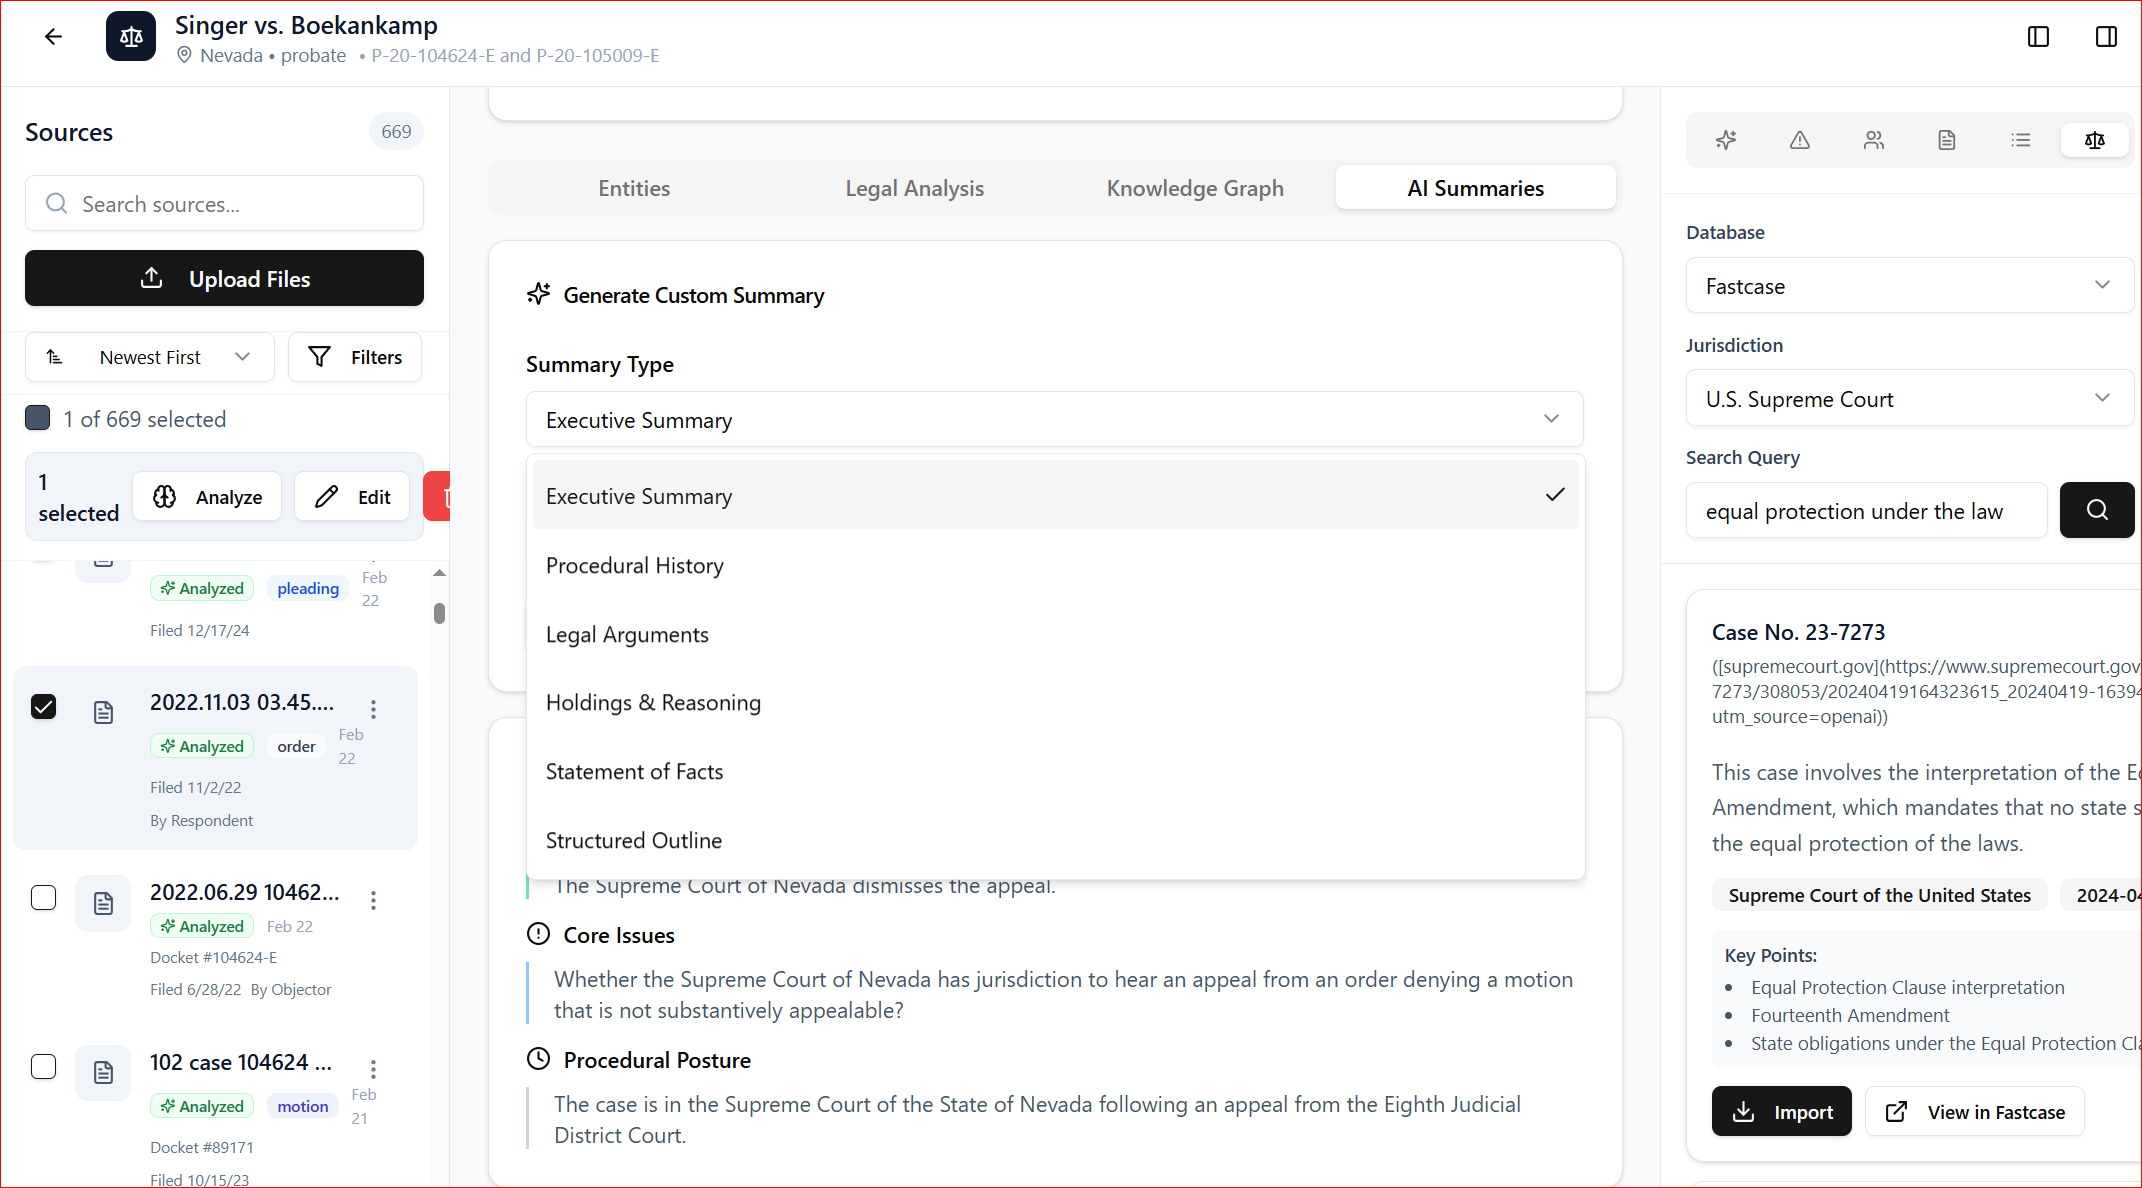Open the sparkle AI tab icon

click(1726, 140)
